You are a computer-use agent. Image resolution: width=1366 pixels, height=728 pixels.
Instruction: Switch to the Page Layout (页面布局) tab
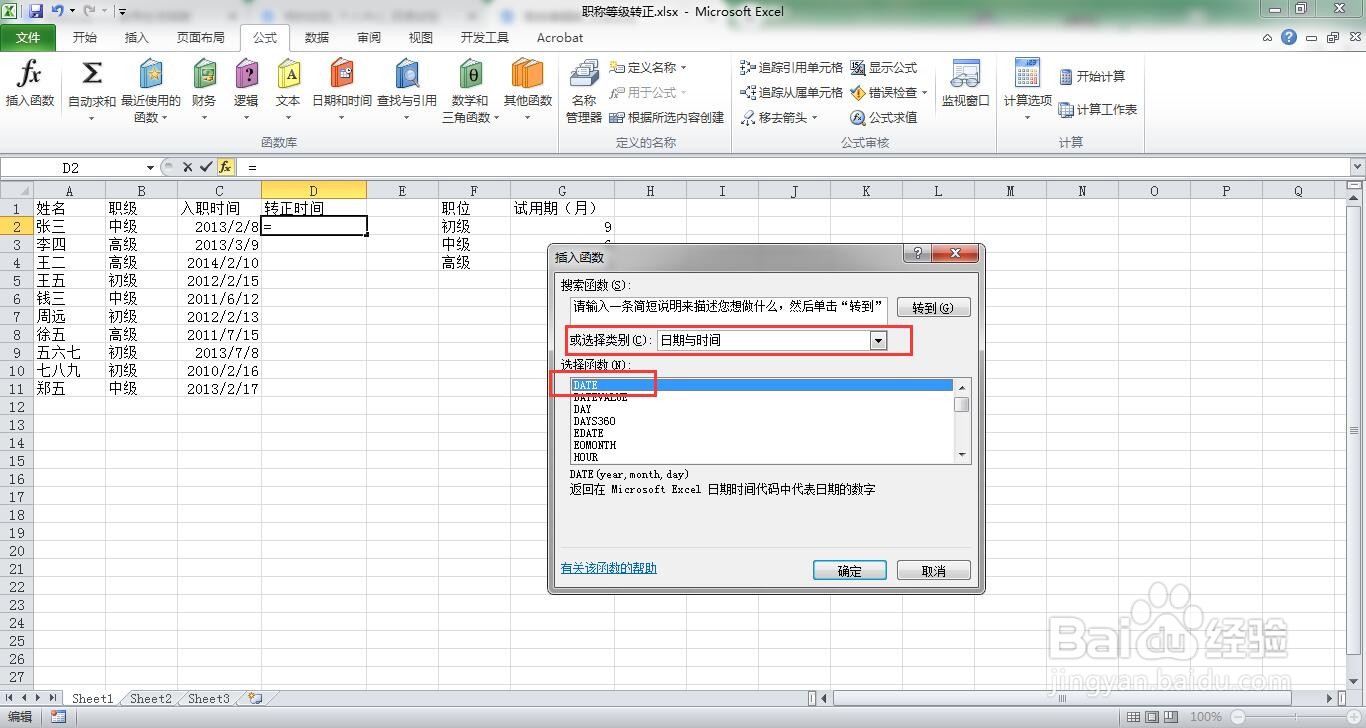coord(200,37)
